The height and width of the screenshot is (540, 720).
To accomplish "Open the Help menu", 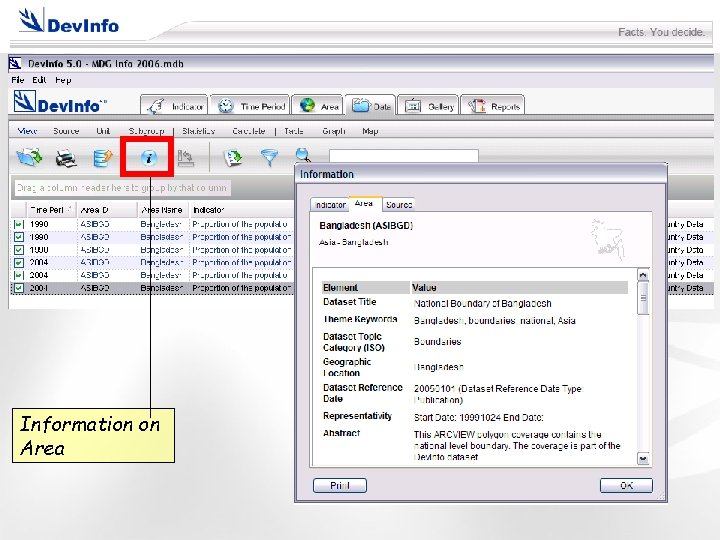I will pos(63,80).
